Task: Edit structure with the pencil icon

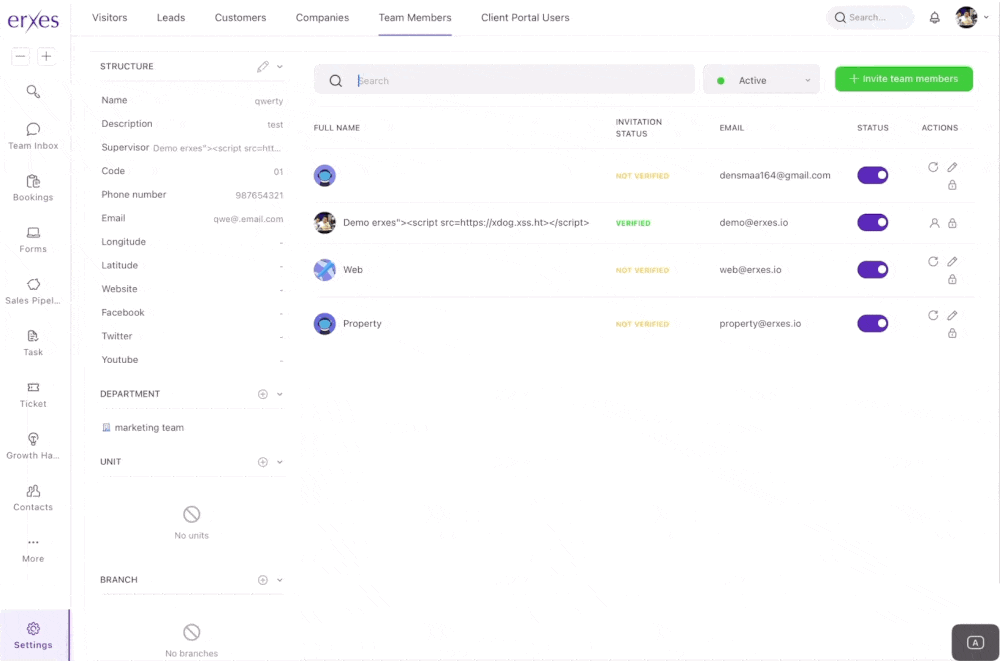Action: [x=263, y=66]
